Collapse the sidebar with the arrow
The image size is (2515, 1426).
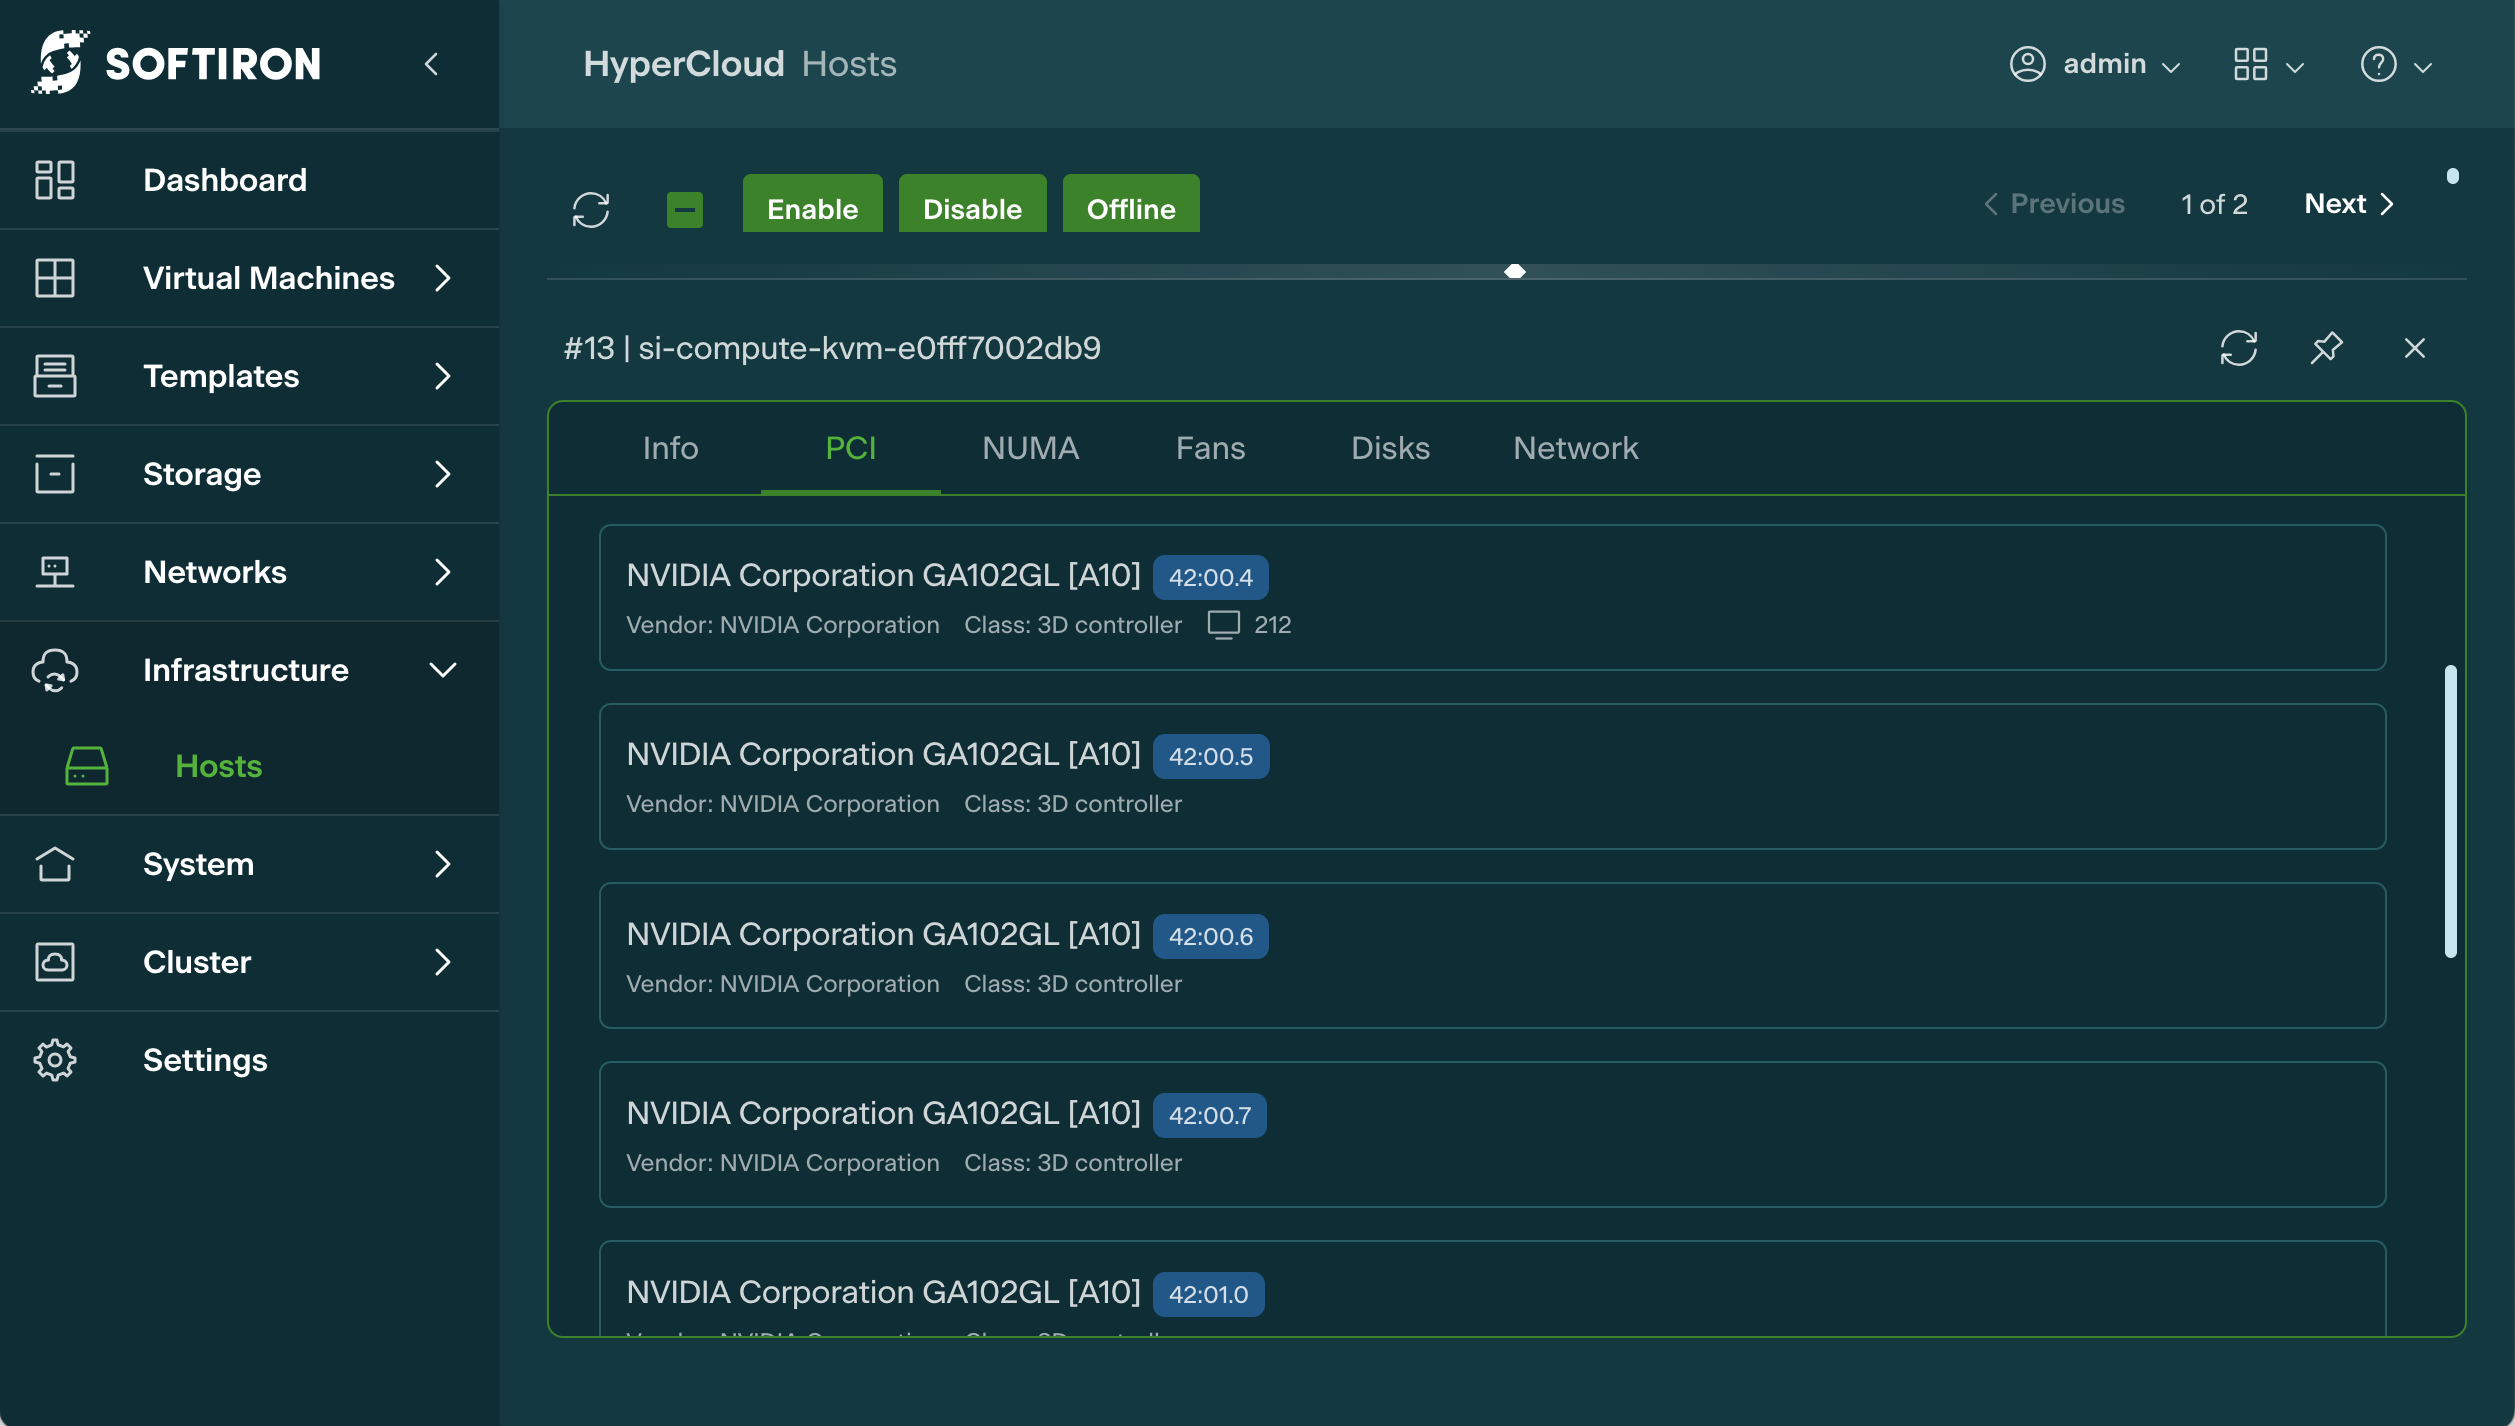click(x=431, y=65)
